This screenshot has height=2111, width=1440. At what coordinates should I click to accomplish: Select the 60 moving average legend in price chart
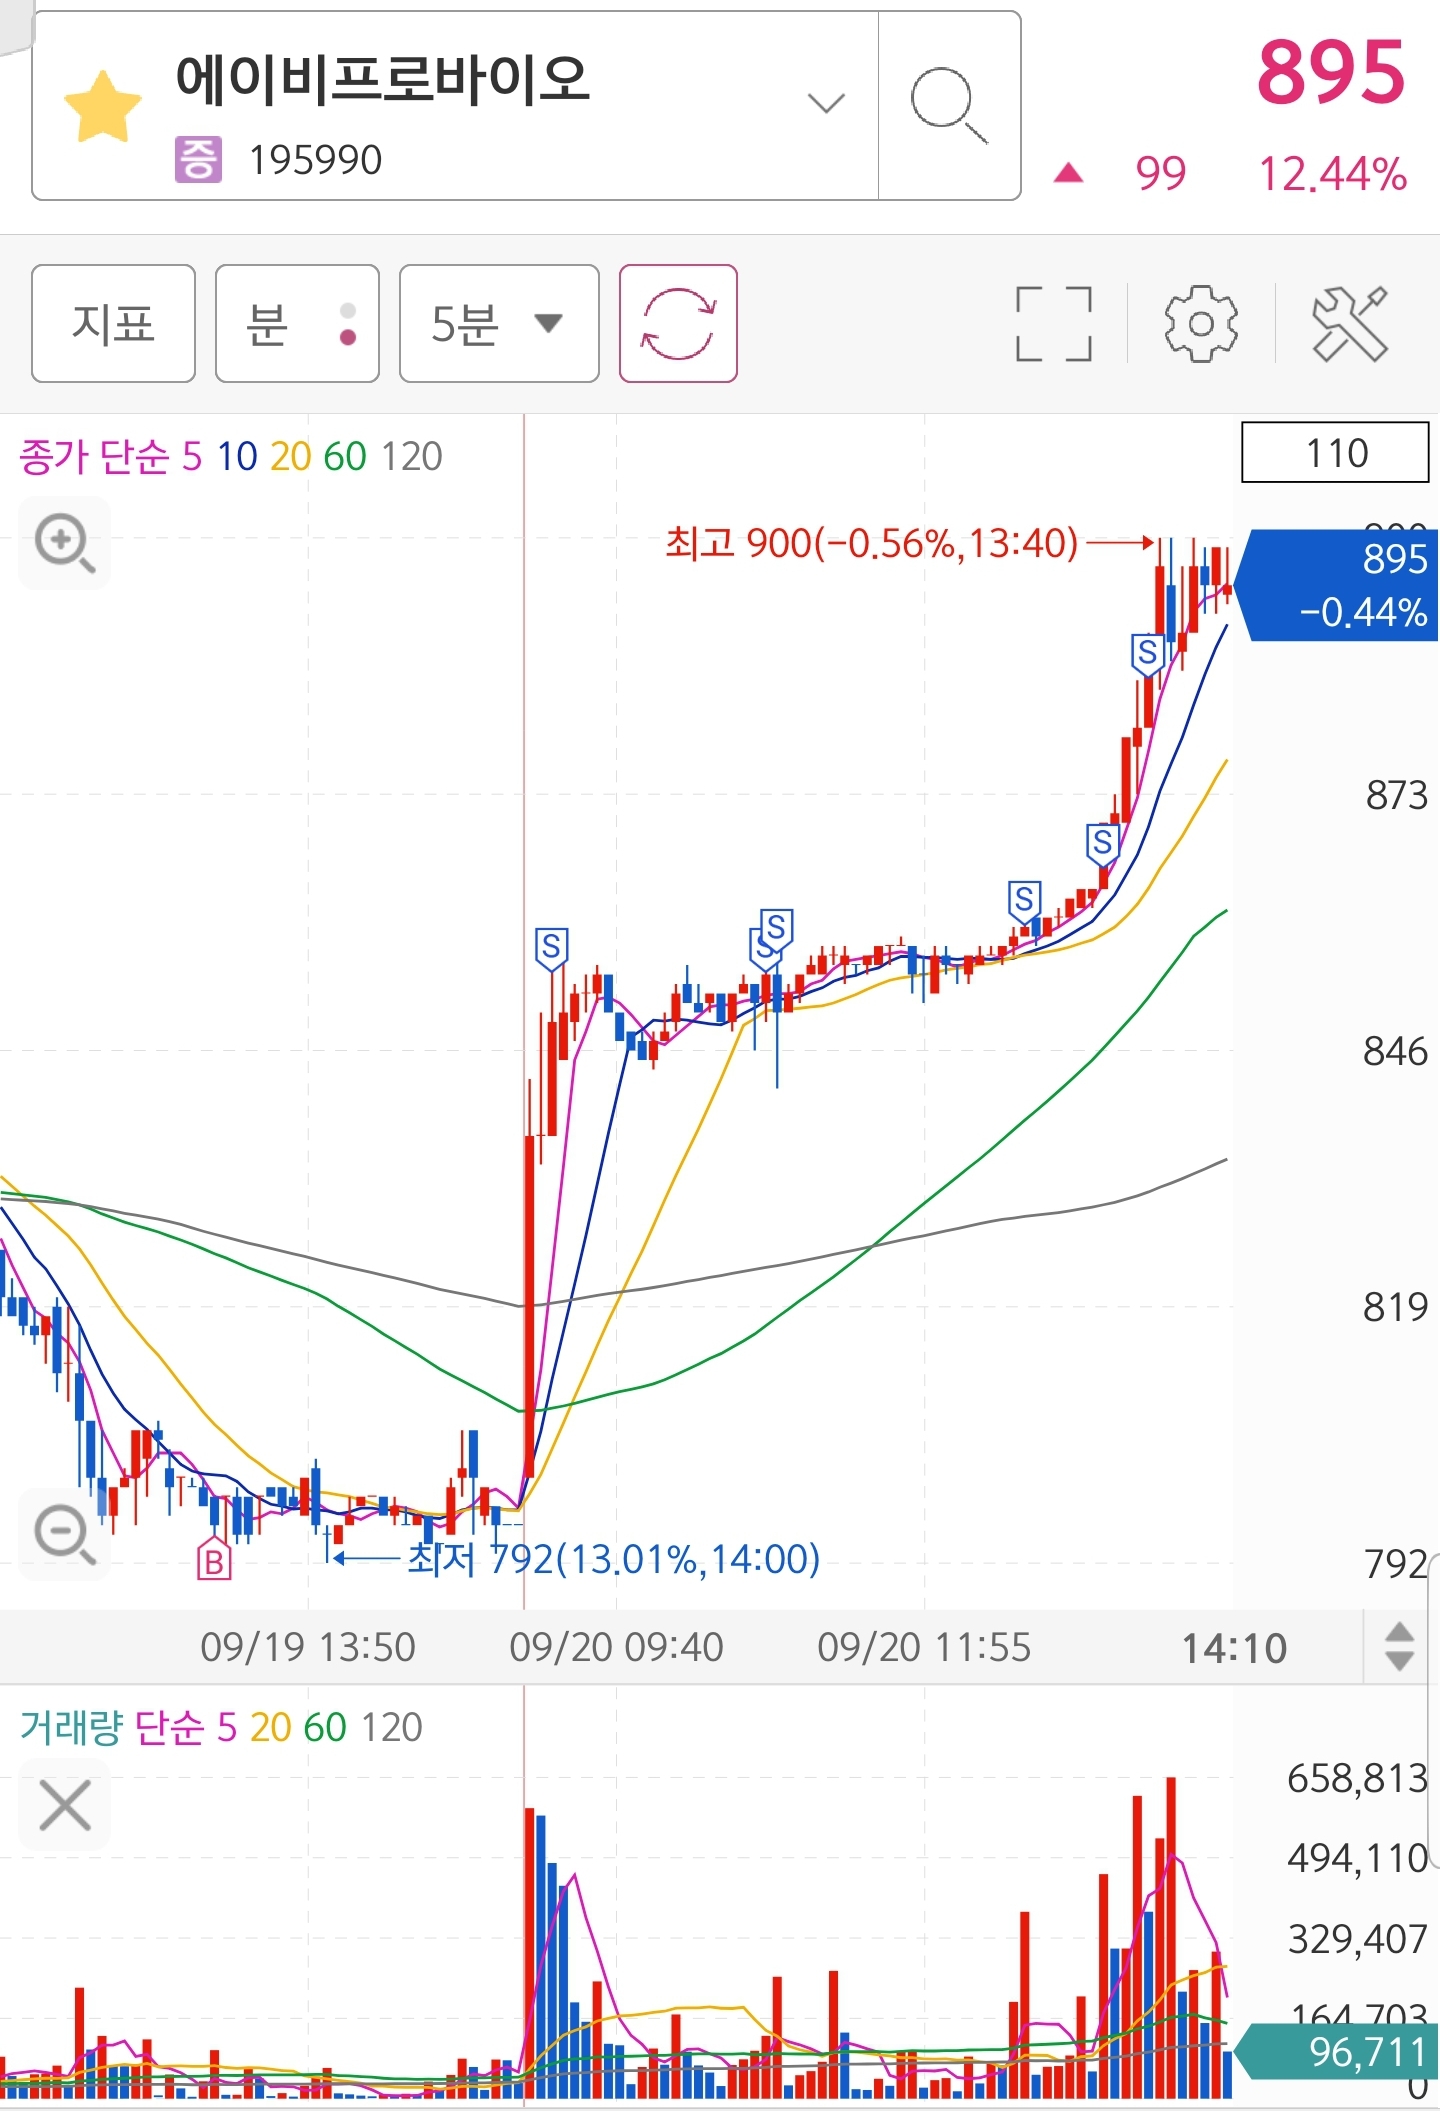coord(345,457)
